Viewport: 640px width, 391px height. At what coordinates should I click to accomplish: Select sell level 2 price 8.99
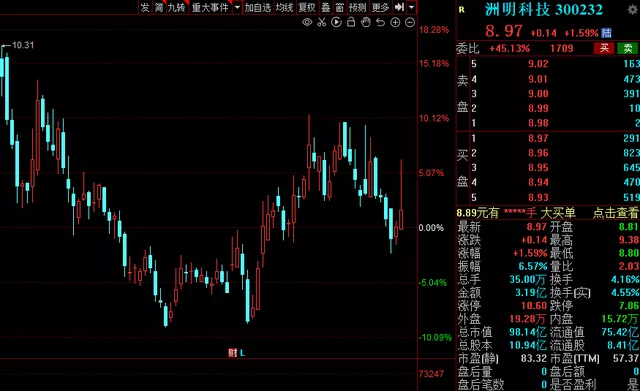tap(538, 108)
